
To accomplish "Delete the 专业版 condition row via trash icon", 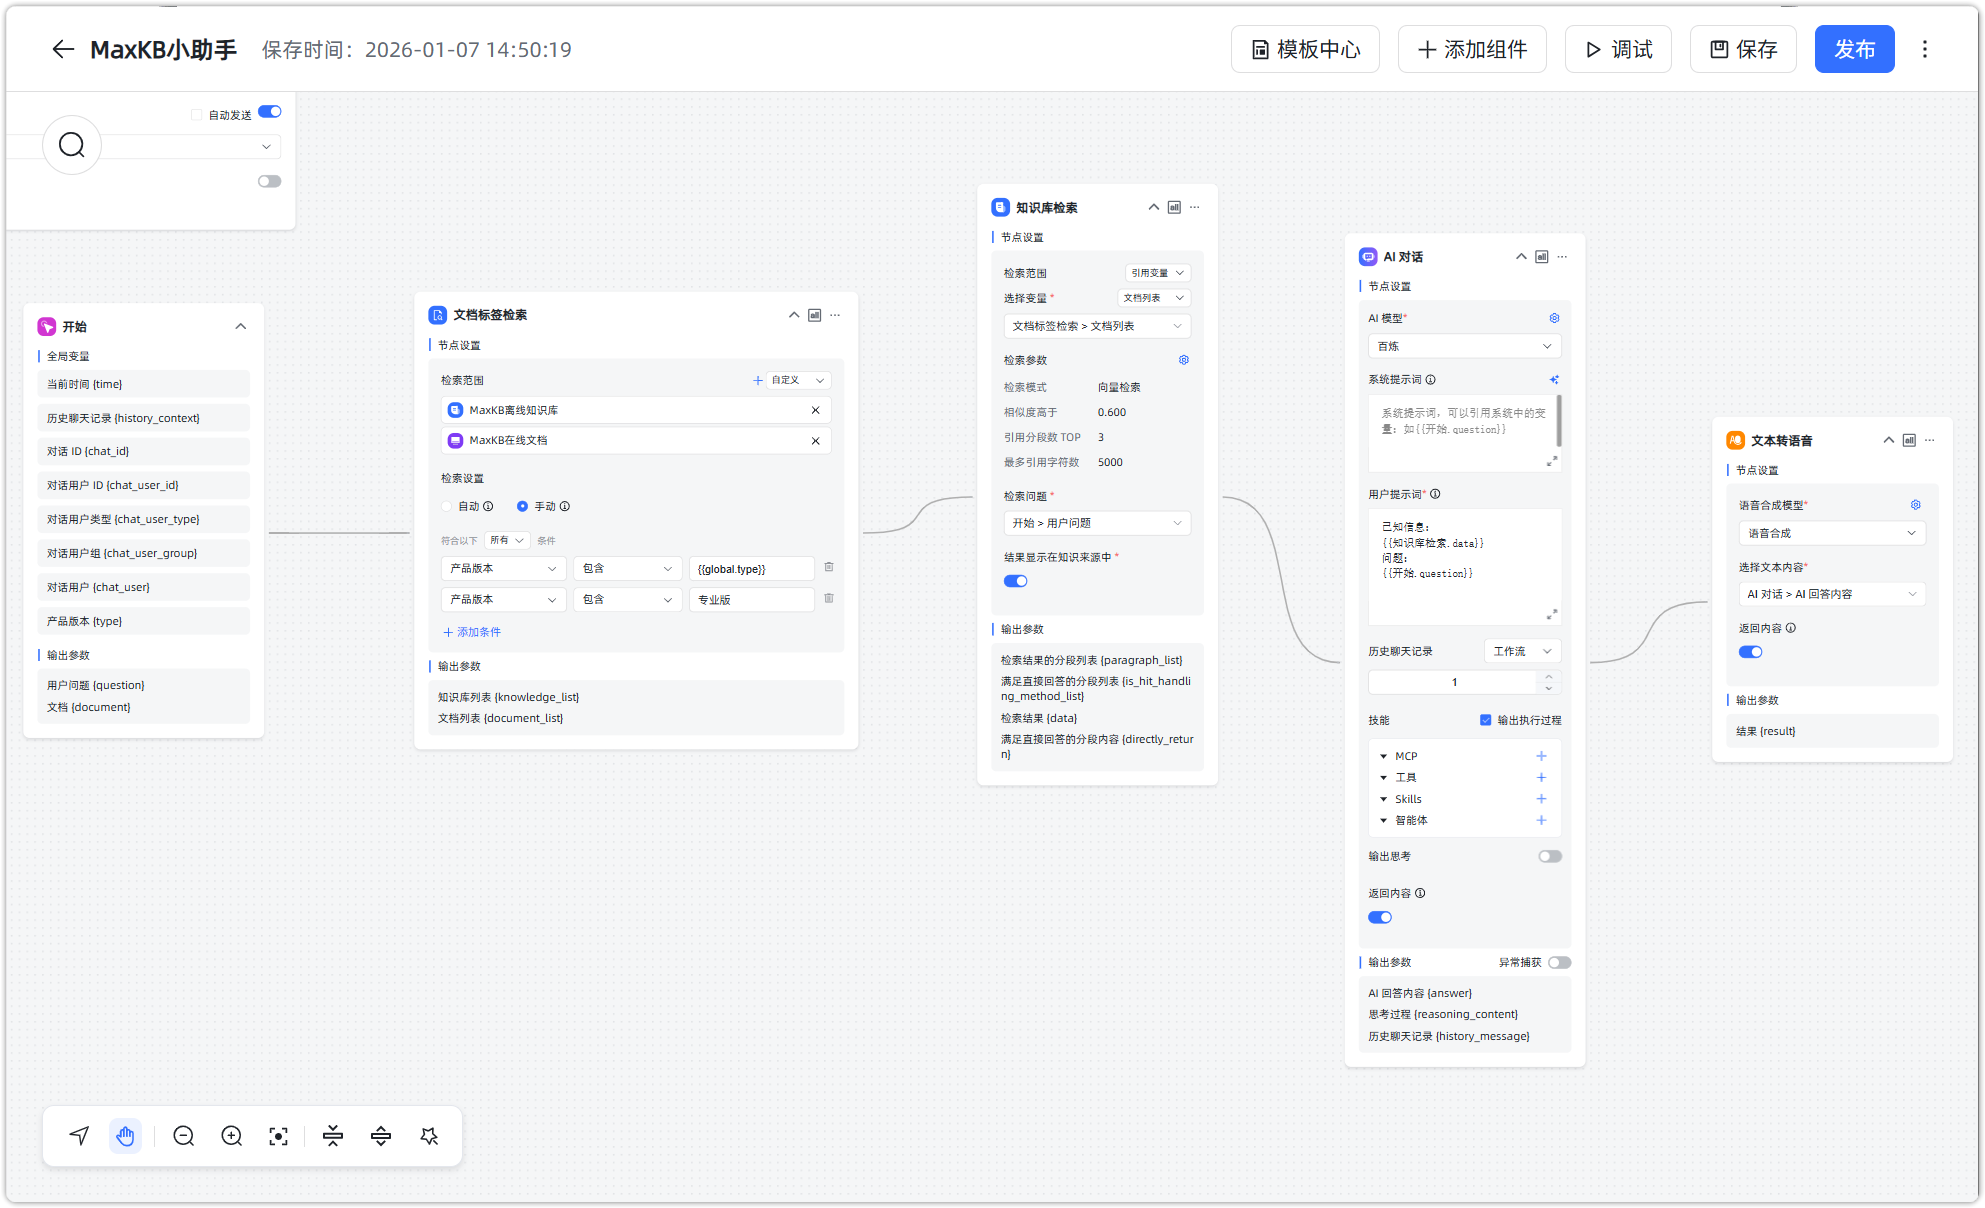I will coord(829,598).
